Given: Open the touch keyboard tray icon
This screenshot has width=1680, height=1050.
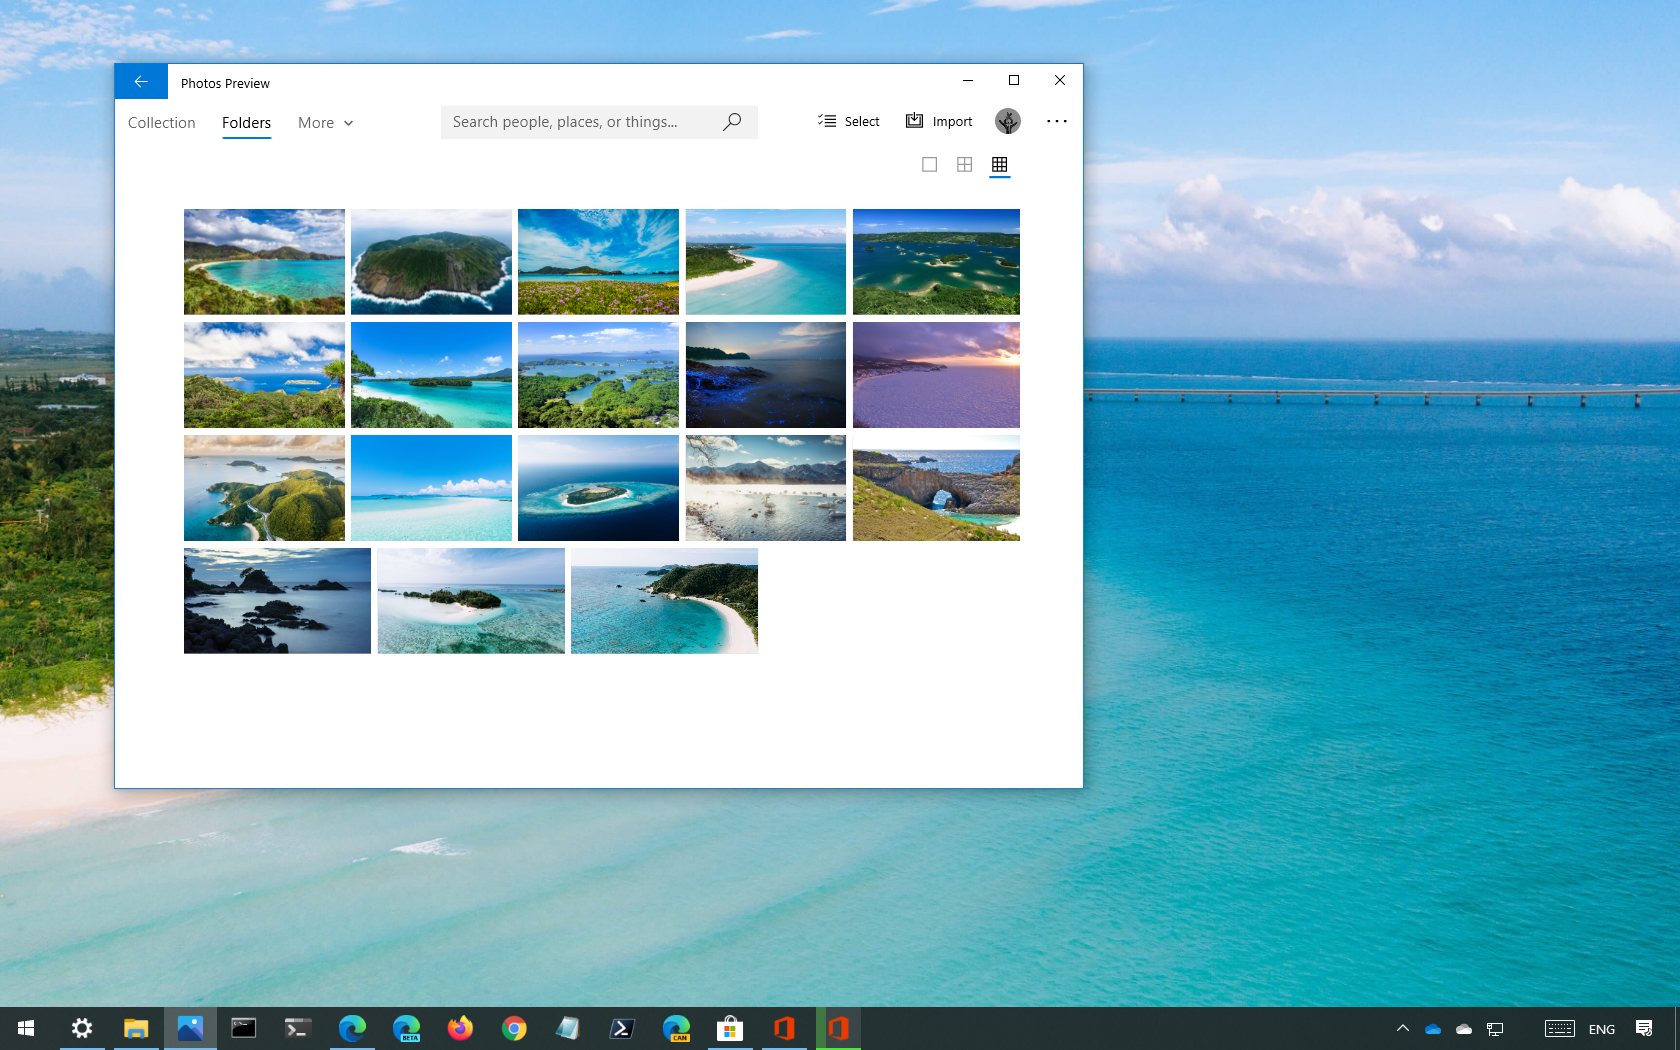Looking at the screenshot, I should click(1559, 1028).
